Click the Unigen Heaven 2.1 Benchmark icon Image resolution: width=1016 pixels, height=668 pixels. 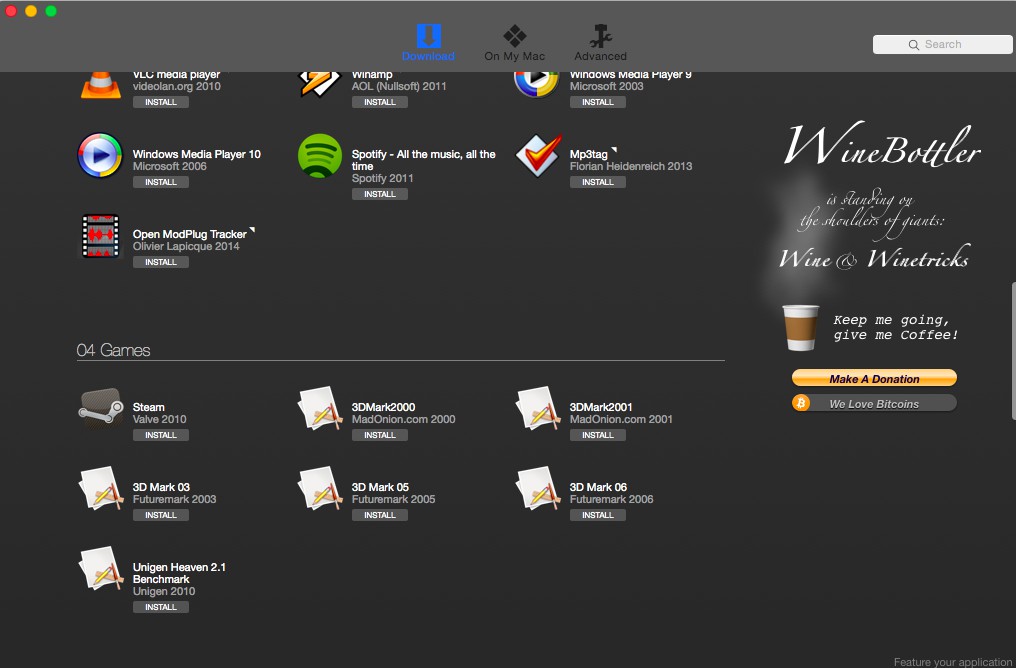point(100,570)
